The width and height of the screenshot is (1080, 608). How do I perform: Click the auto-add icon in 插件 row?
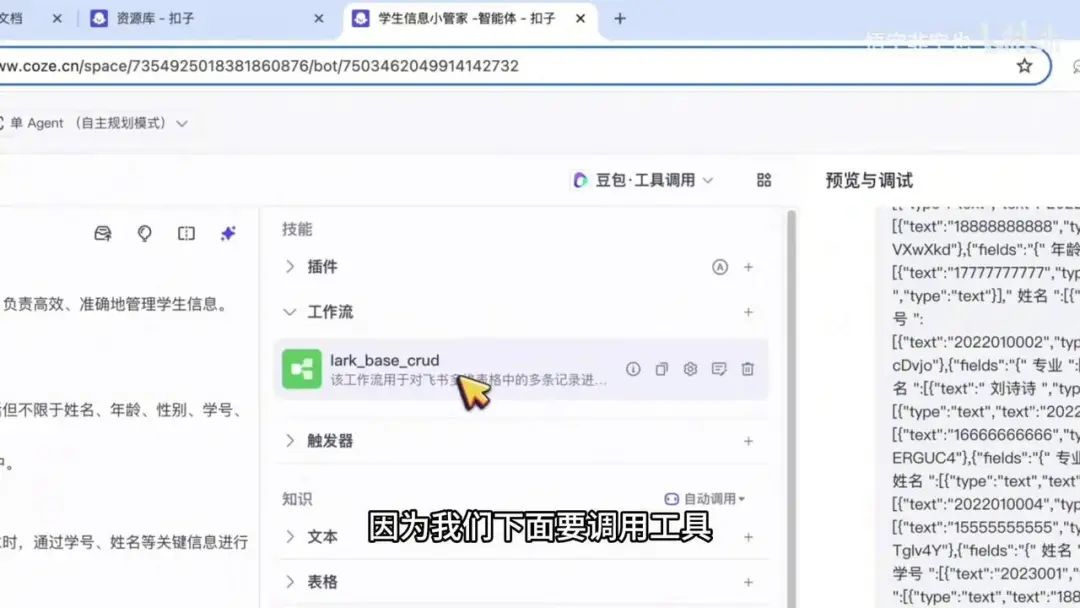[720, 267]
